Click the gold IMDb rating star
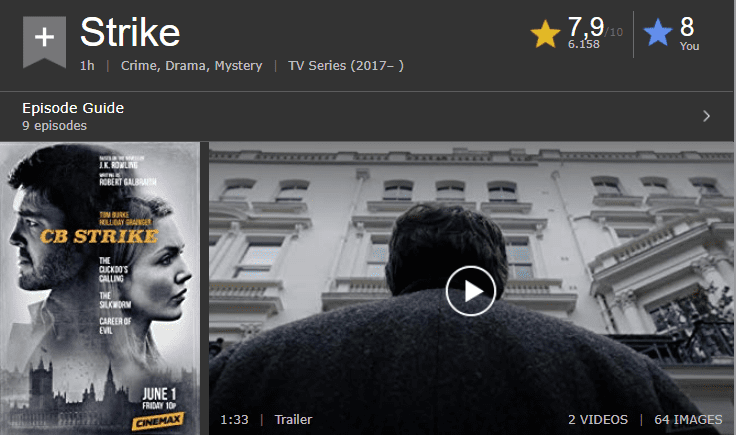 545,34
